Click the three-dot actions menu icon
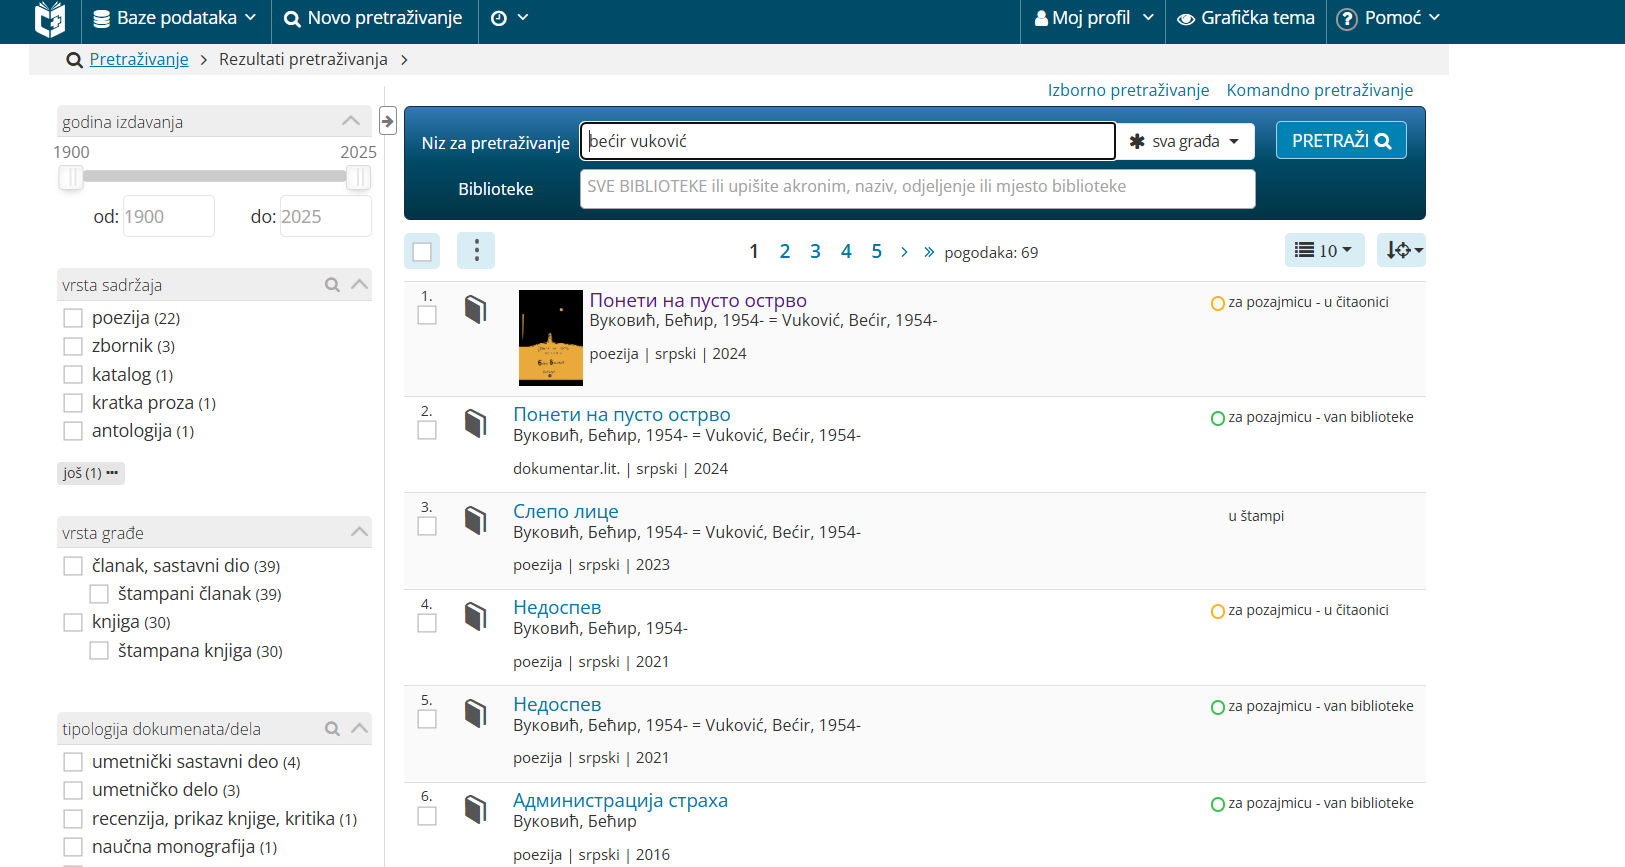 click(476, 251)
